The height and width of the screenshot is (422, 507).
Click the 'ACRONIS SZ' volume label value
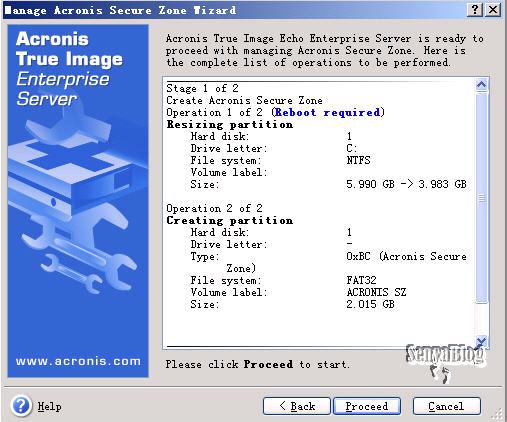[x=376, y=292]
